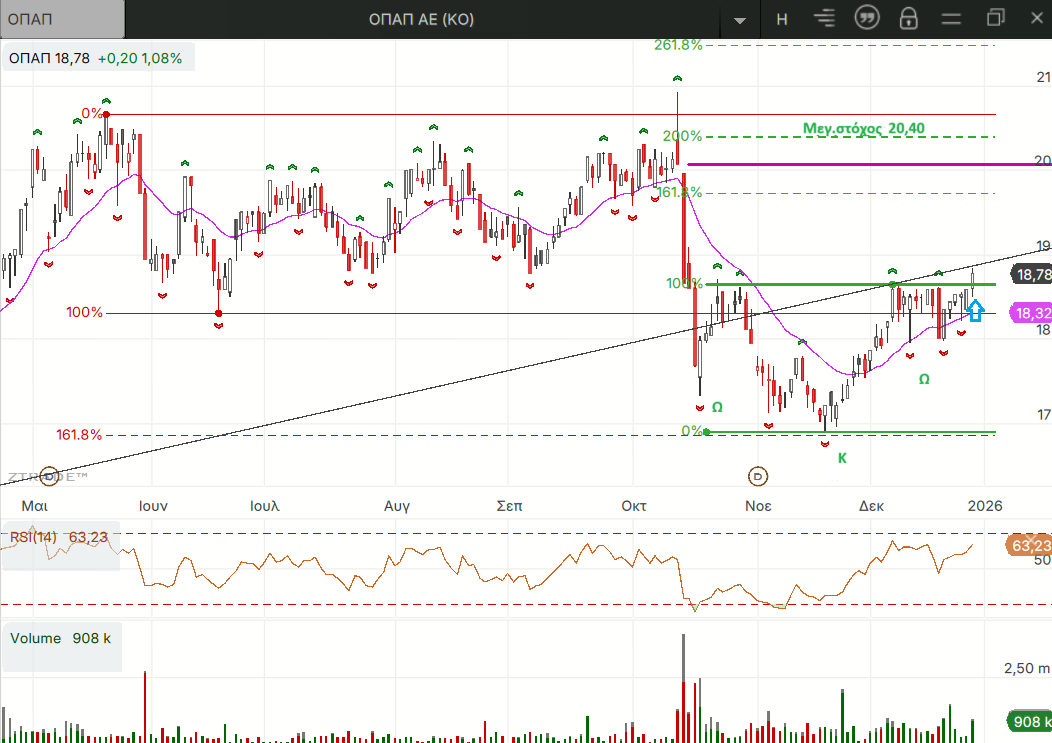The image size is (1052, 743).
Task: Restore the window using title bar button
Action: (995, 18)
